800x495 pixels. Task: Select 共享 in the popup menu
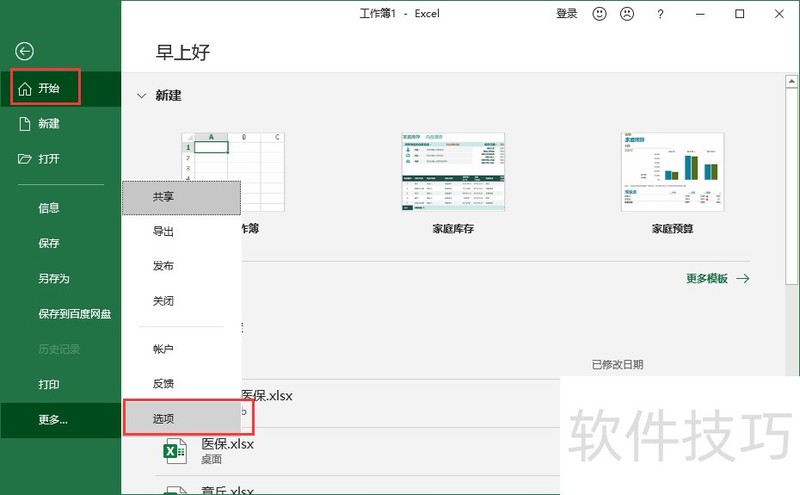(x=182, y=197)
